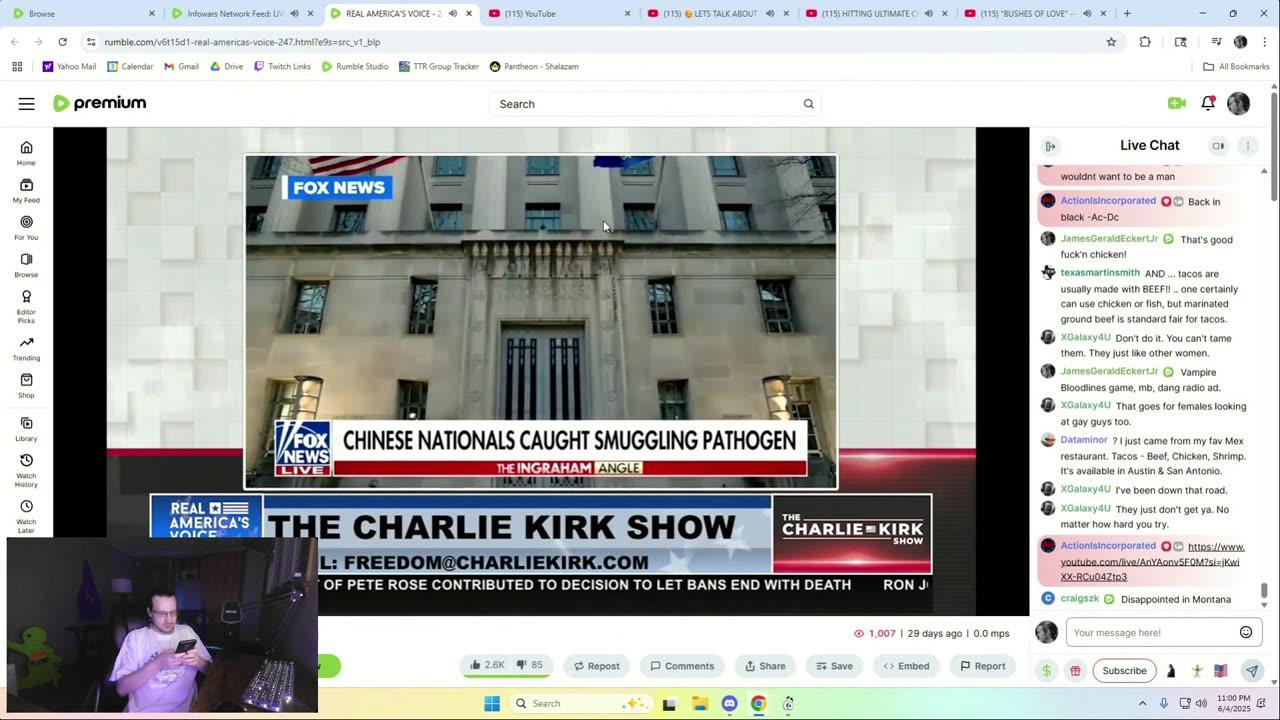Switch to the HITTING ULTIMATE tab
Screen dimensions: 1280x720
(876, 14)
